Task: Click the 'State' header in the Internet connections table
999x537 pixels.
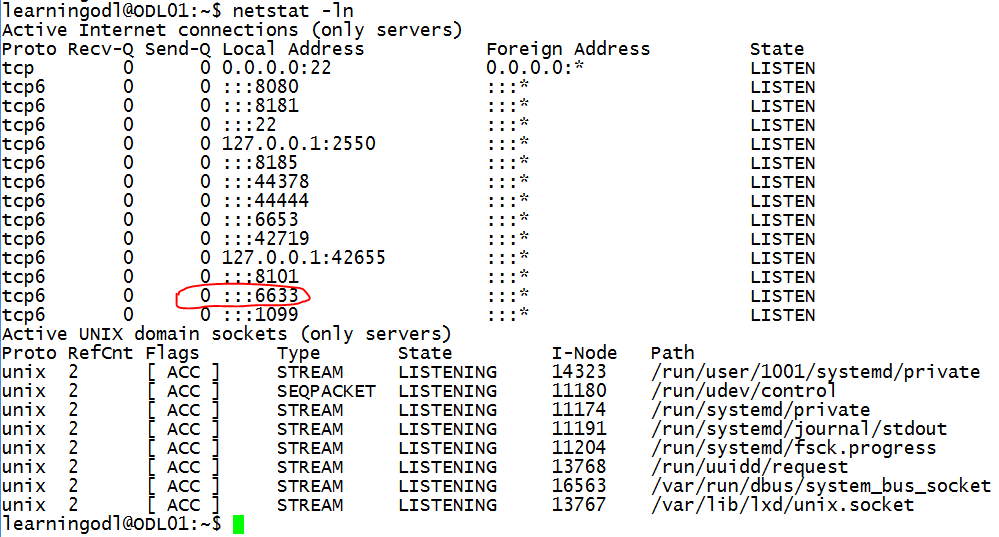Action: [777, 49]
